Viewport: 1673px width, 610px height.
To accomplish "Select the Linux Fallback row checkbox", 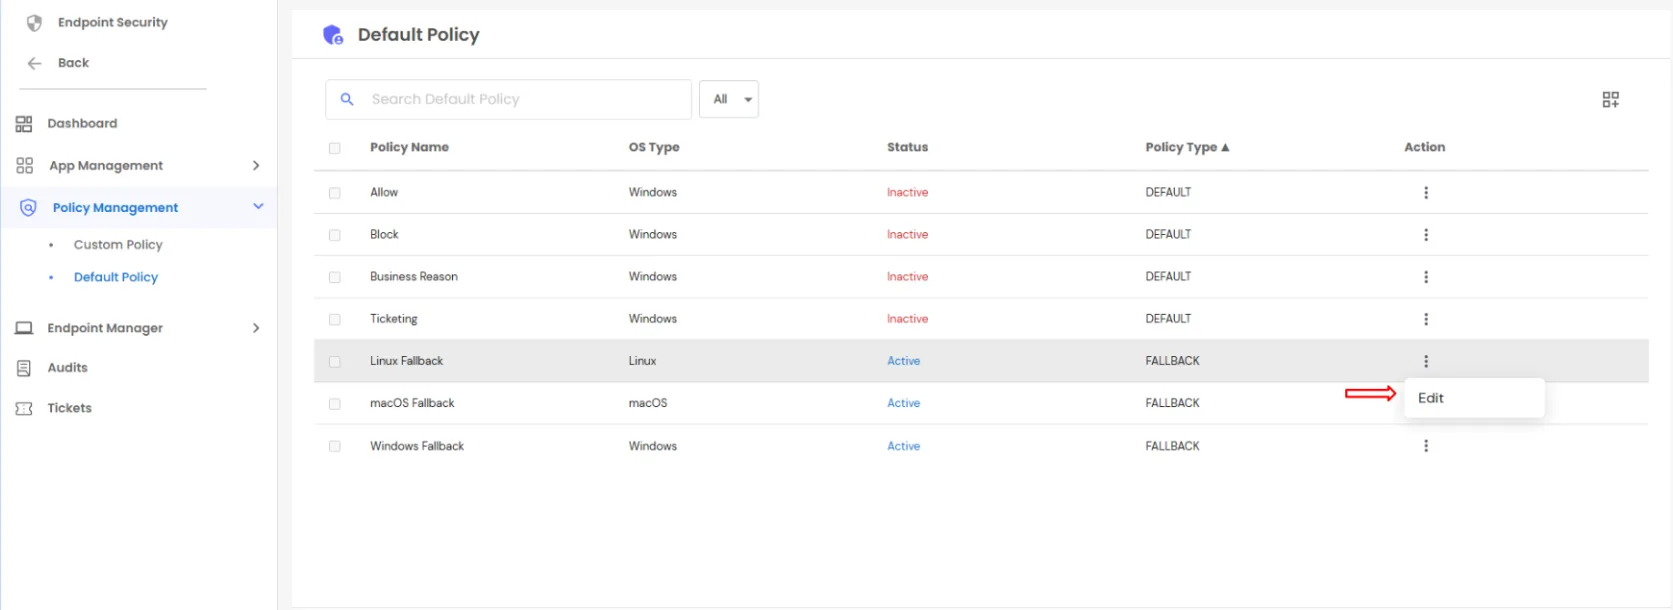I will (335, 362).
